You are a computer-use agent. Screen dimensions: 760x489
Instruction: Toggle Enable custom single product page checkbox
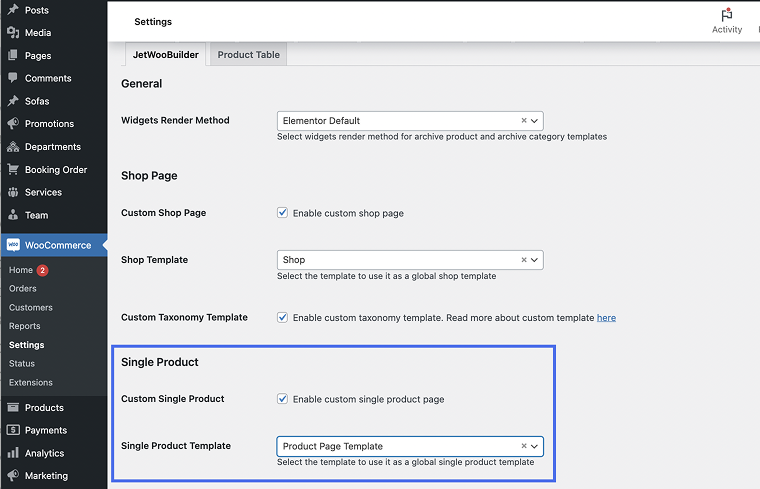tap(282, 399)
